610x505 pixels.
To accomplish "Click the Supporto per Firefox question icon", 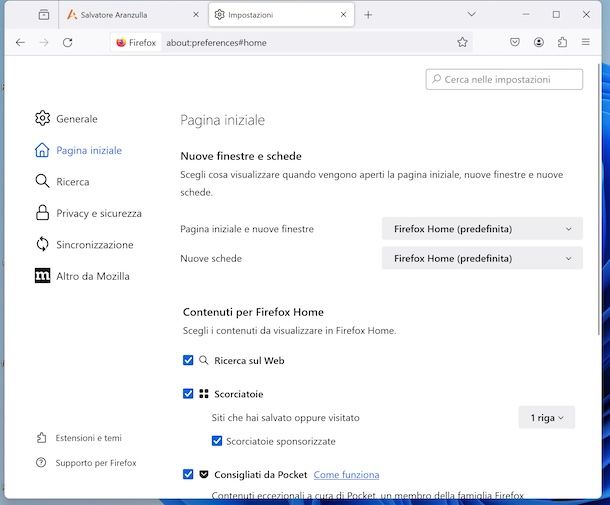I will 41,463.
